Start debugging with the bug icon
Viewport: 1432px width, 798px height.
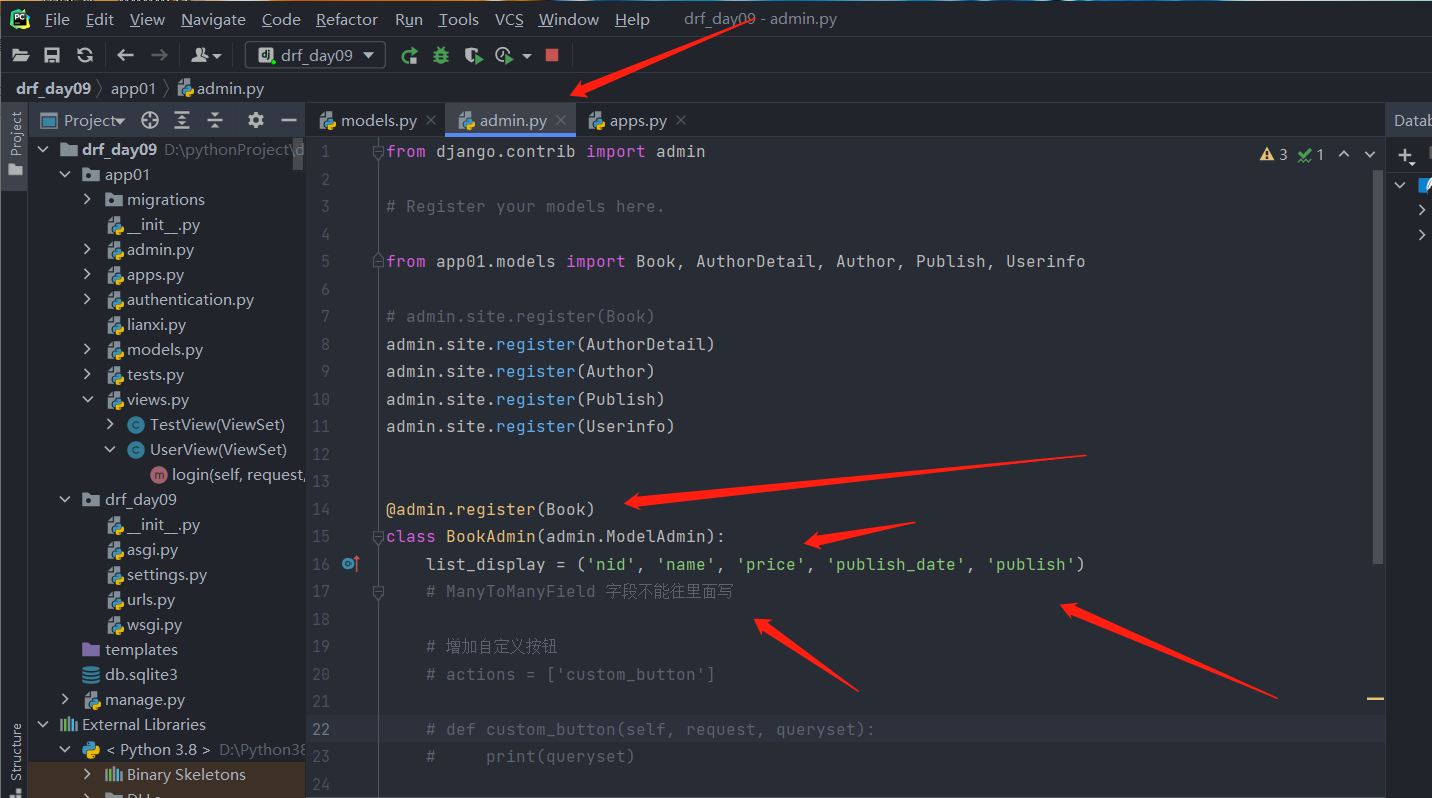[441, 56]
